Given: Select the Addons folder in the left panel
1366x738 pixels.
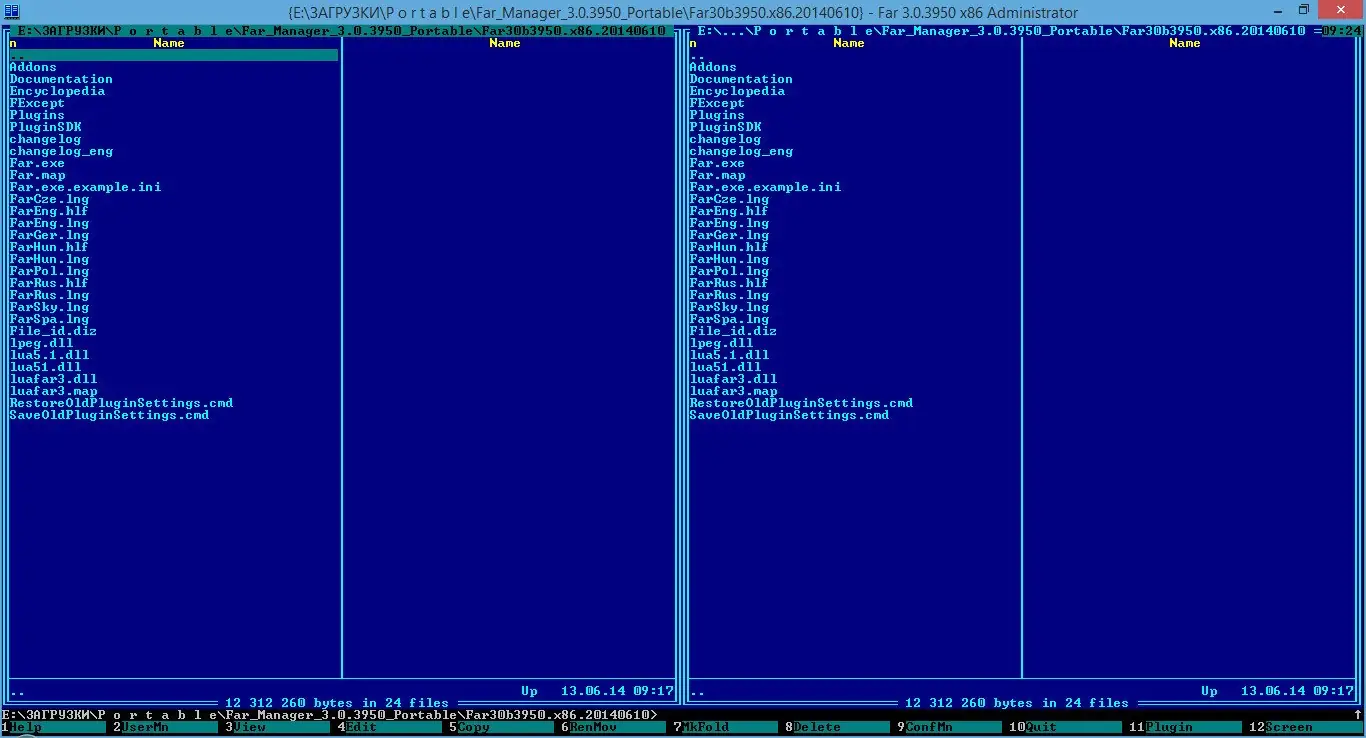Looking at the screenshot, I should tap(33, 67).
